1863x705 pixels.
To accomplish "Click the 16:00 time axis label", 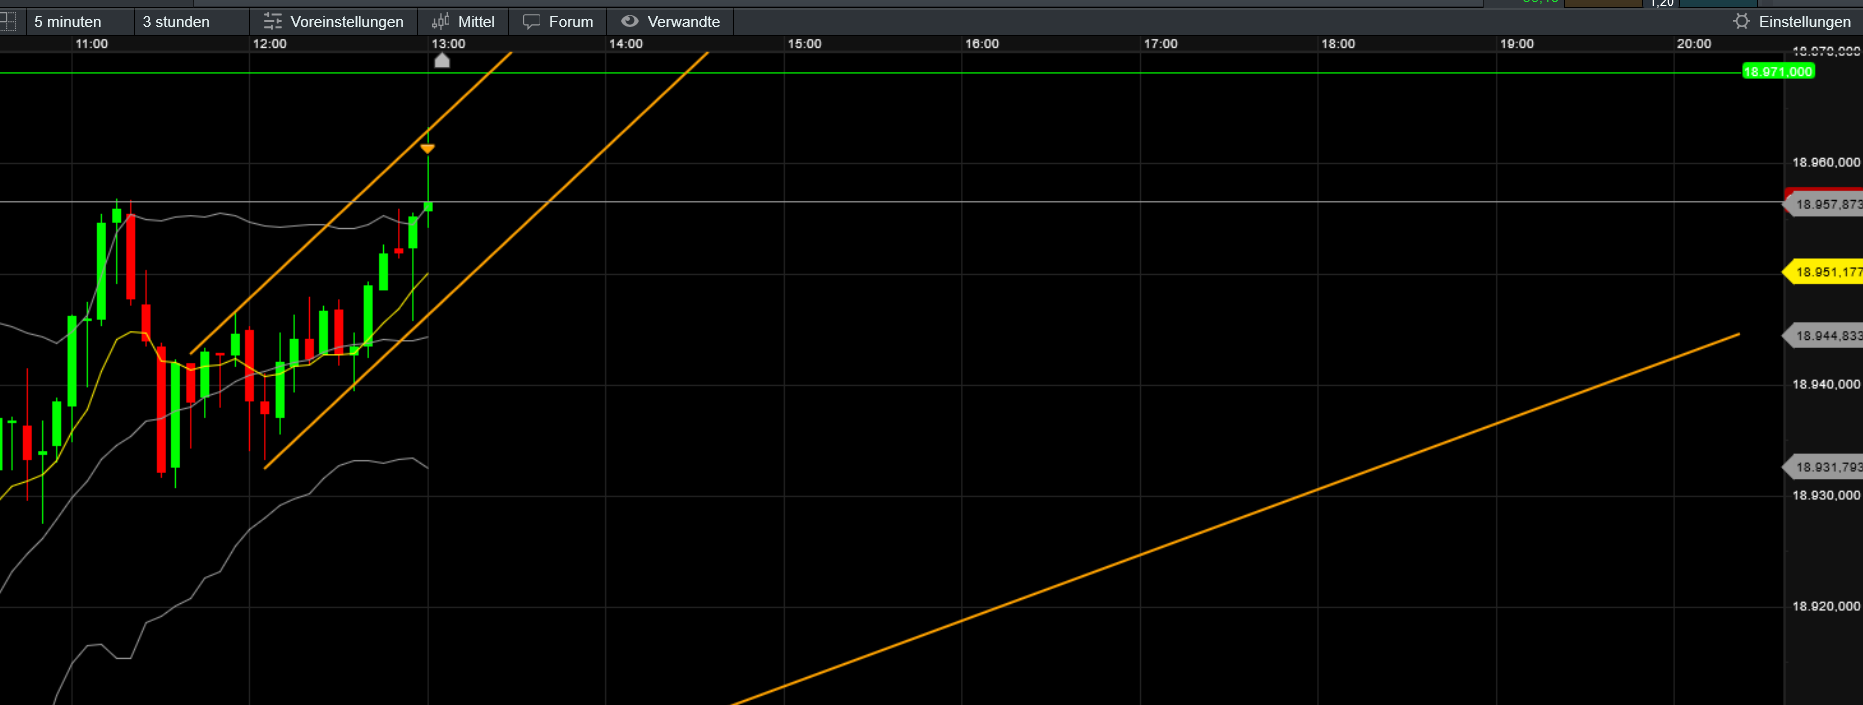I will [982, 44].
